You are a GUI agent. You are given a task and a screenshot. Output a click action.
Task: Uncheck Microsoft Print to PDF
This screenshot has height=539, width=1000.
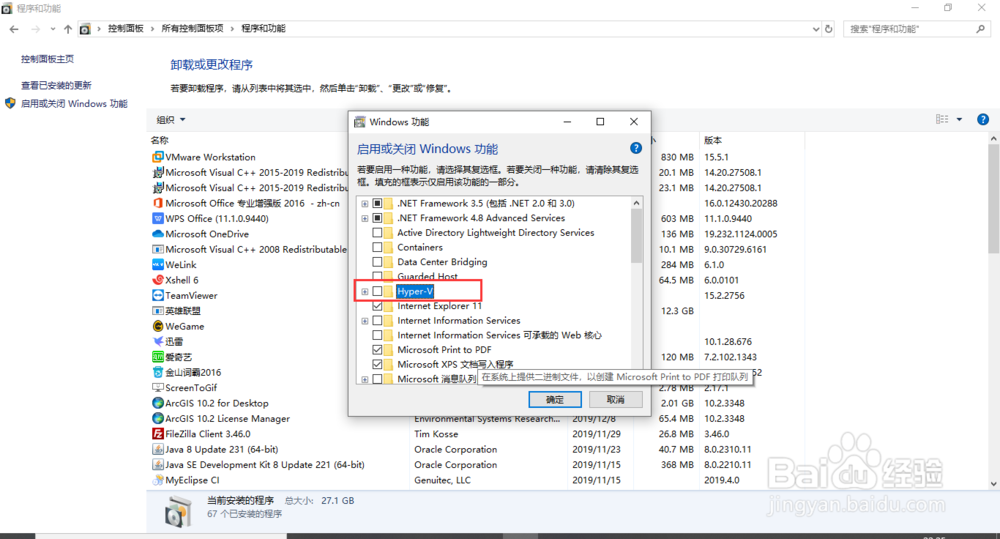coord(378,350)
